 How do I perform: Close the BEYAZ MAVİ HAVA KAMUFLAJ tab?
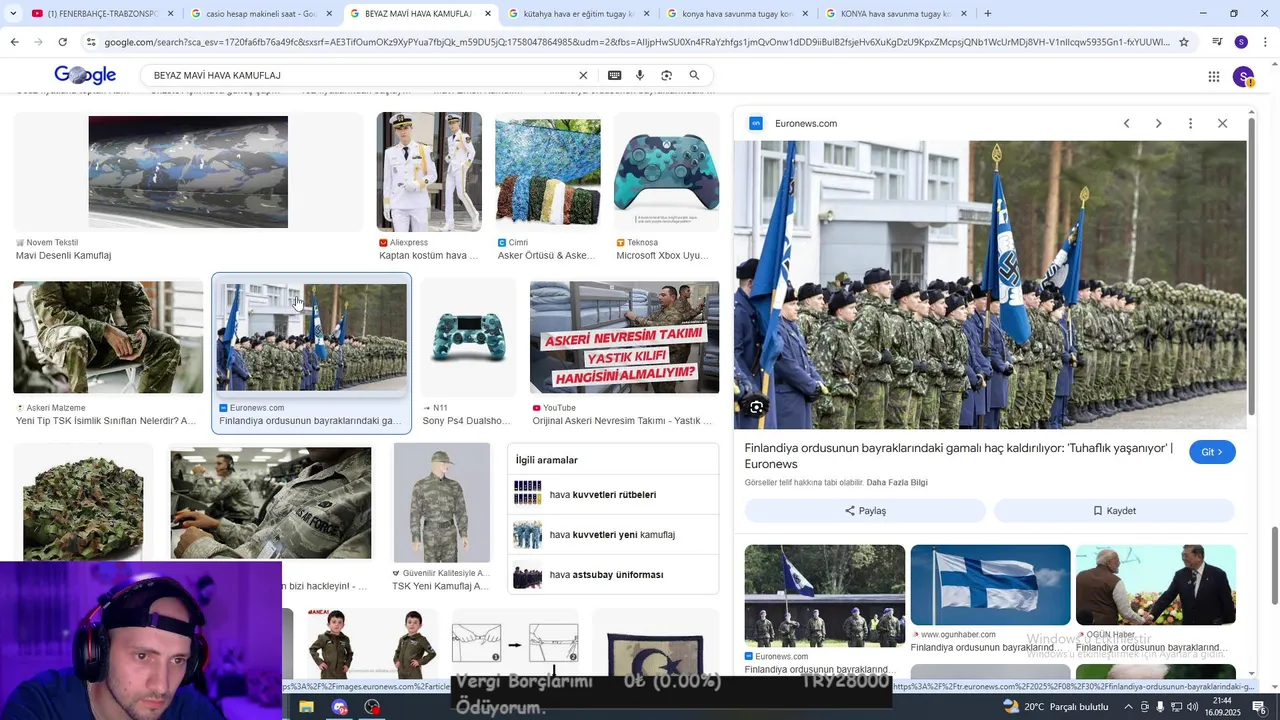click(x=487, y=14)
